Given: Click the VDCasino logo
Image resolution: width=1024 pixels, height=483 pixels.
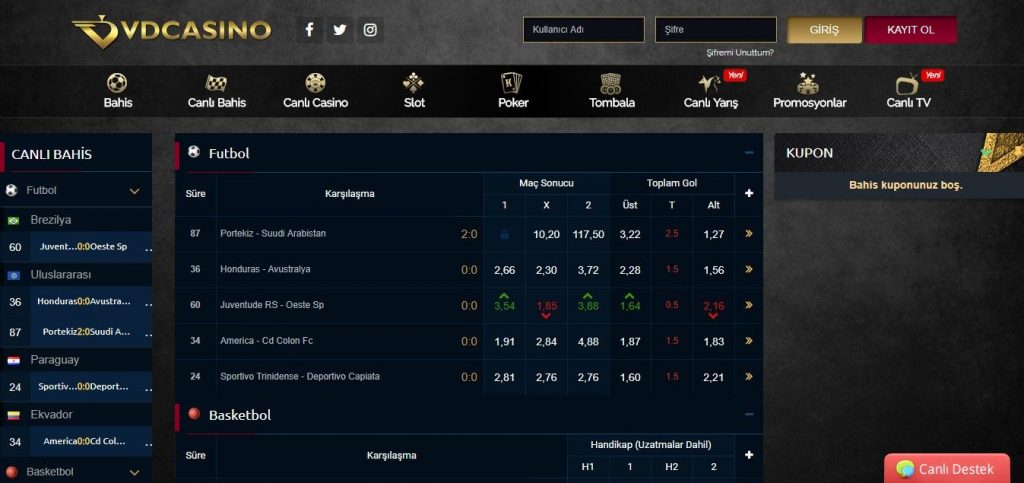Looking at the screenshot, I should (x=171, y=30).
